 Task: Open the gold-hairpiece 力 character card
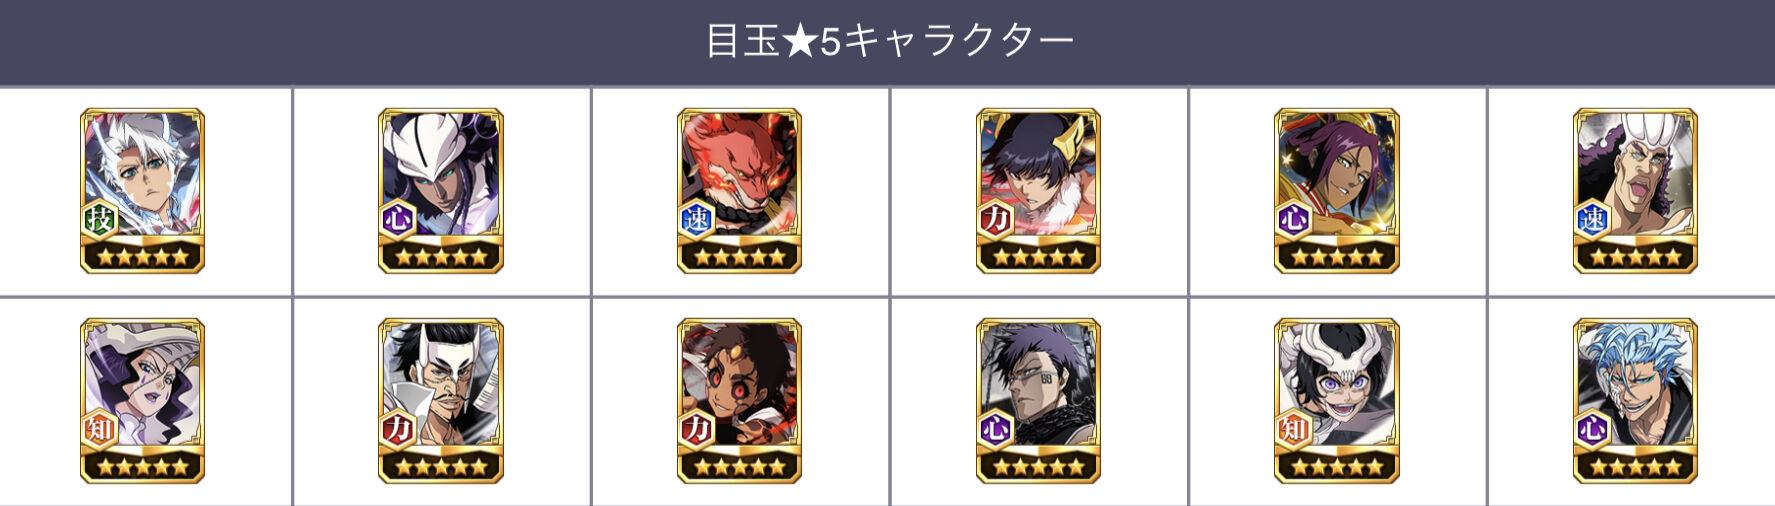[1038, 191]
